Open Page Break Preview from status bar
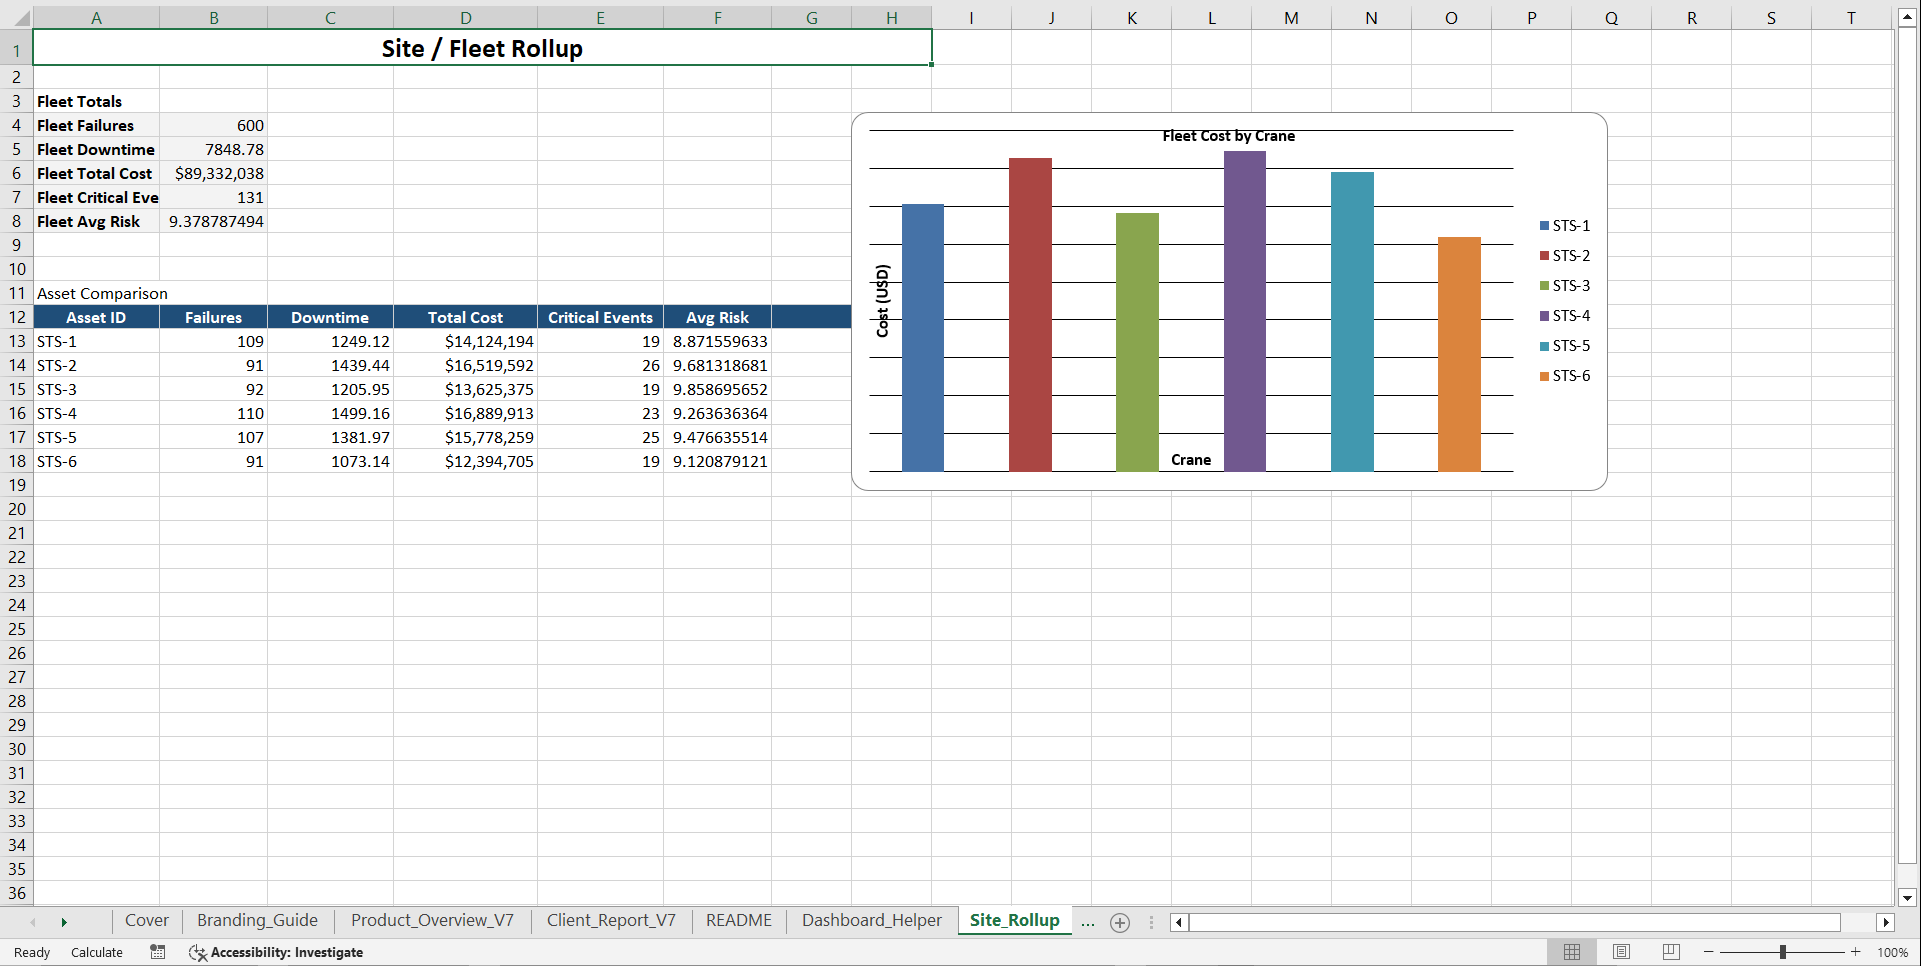1921x966 pixels. tap(1670, 952)
